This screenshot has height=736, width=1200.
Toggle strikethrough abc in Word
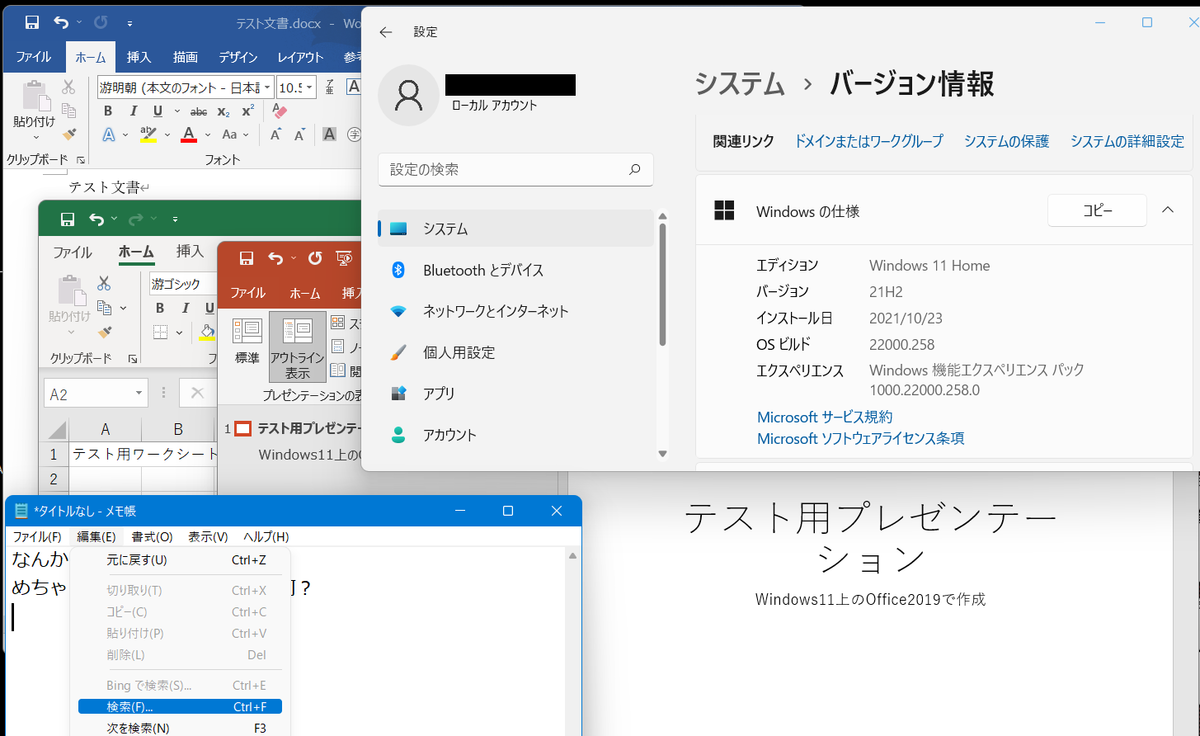point(199,111)
